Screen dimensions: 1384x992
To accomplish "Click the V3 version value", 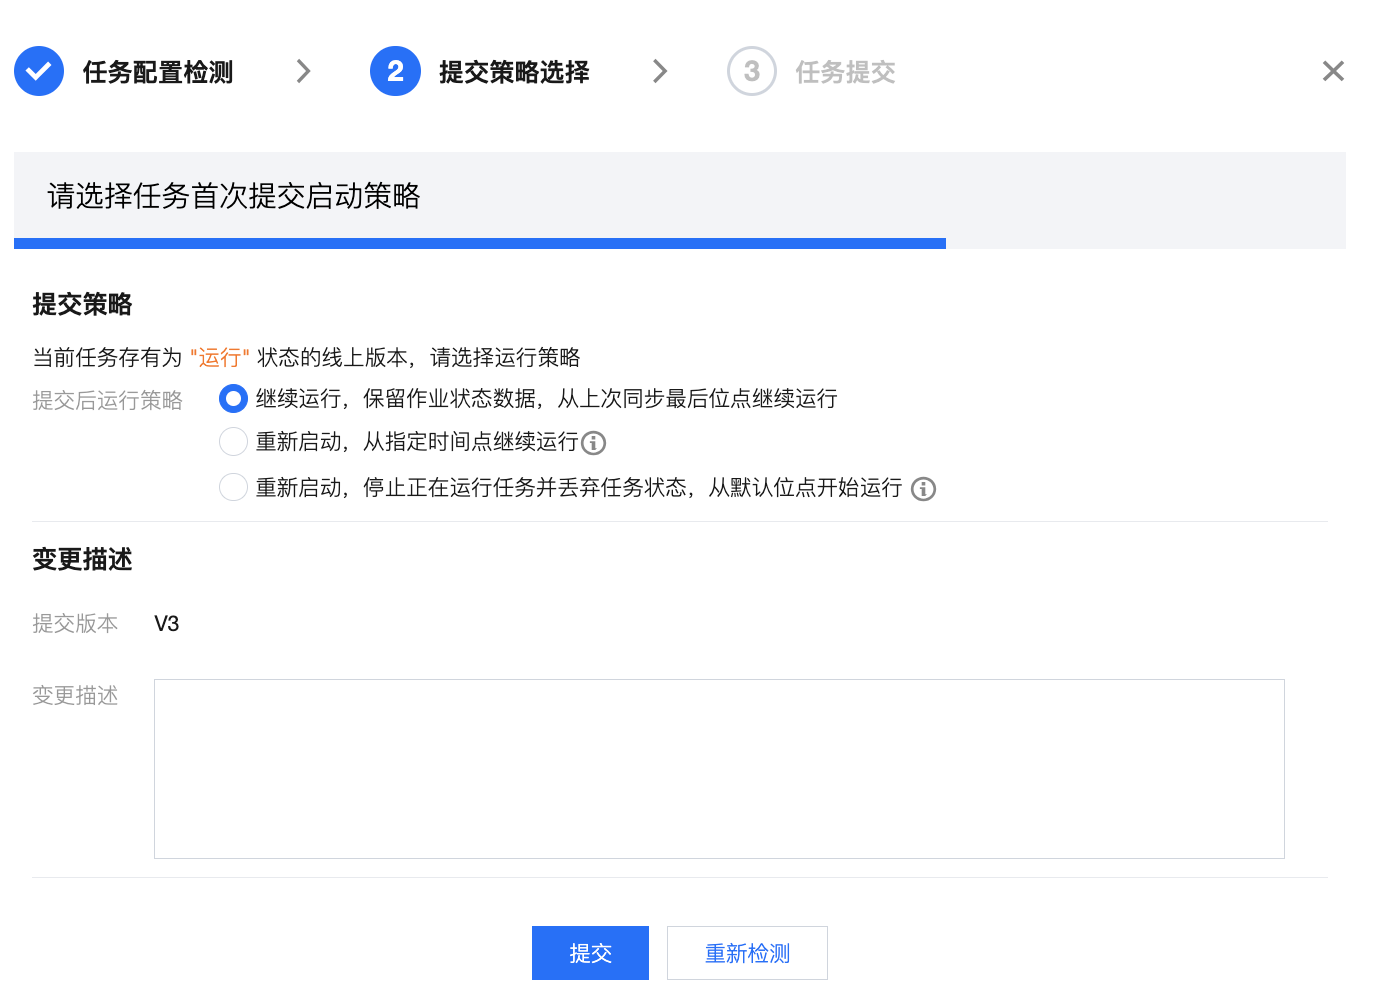I will click(167, 624).
